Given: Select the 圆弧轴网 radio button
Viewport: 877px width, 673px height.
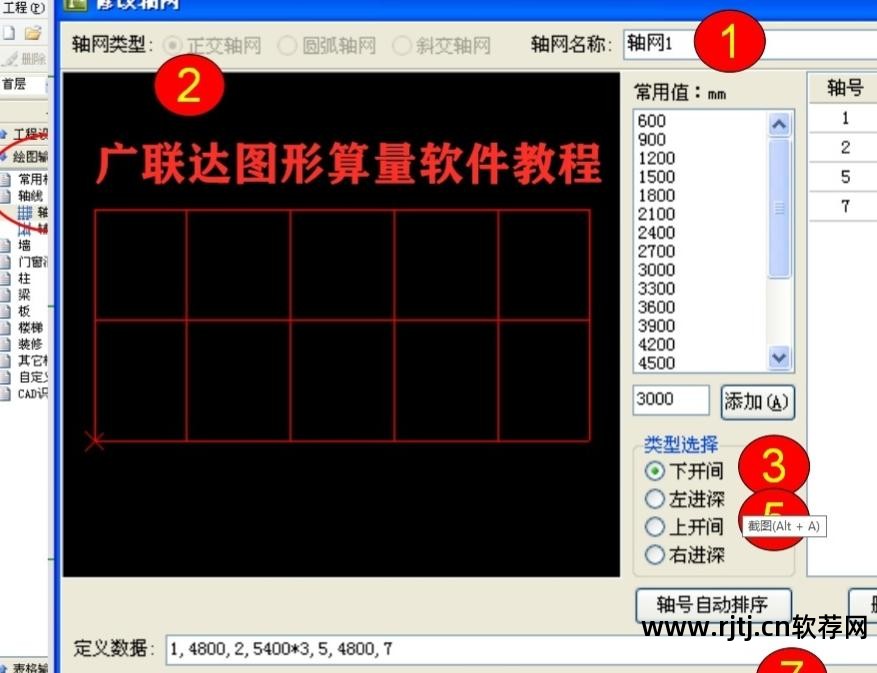Looking at the screenshot, I should (x=287, y=45).
